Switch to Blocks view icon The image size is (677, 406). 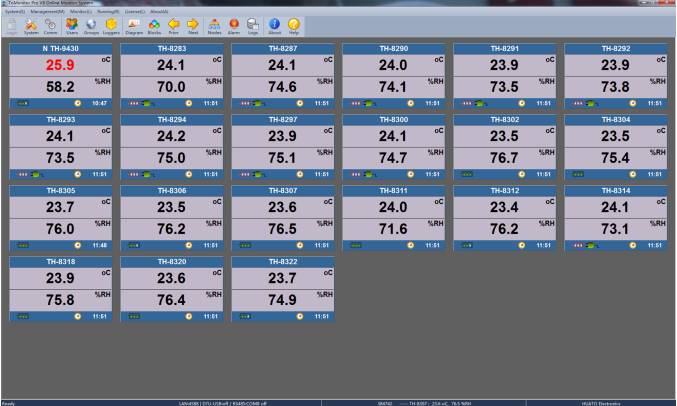[154, 25]
